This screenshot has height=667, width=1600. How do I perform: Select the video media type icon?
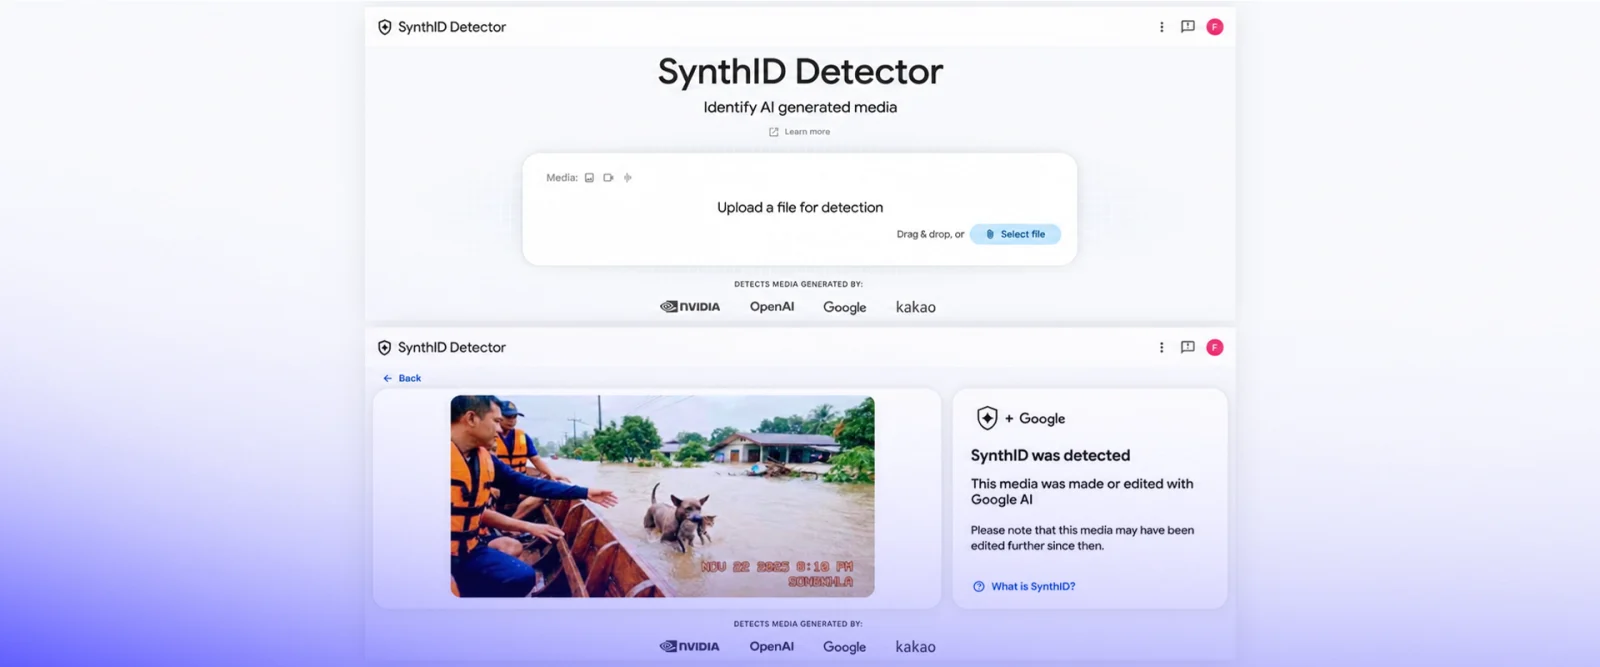coord(608,178)
